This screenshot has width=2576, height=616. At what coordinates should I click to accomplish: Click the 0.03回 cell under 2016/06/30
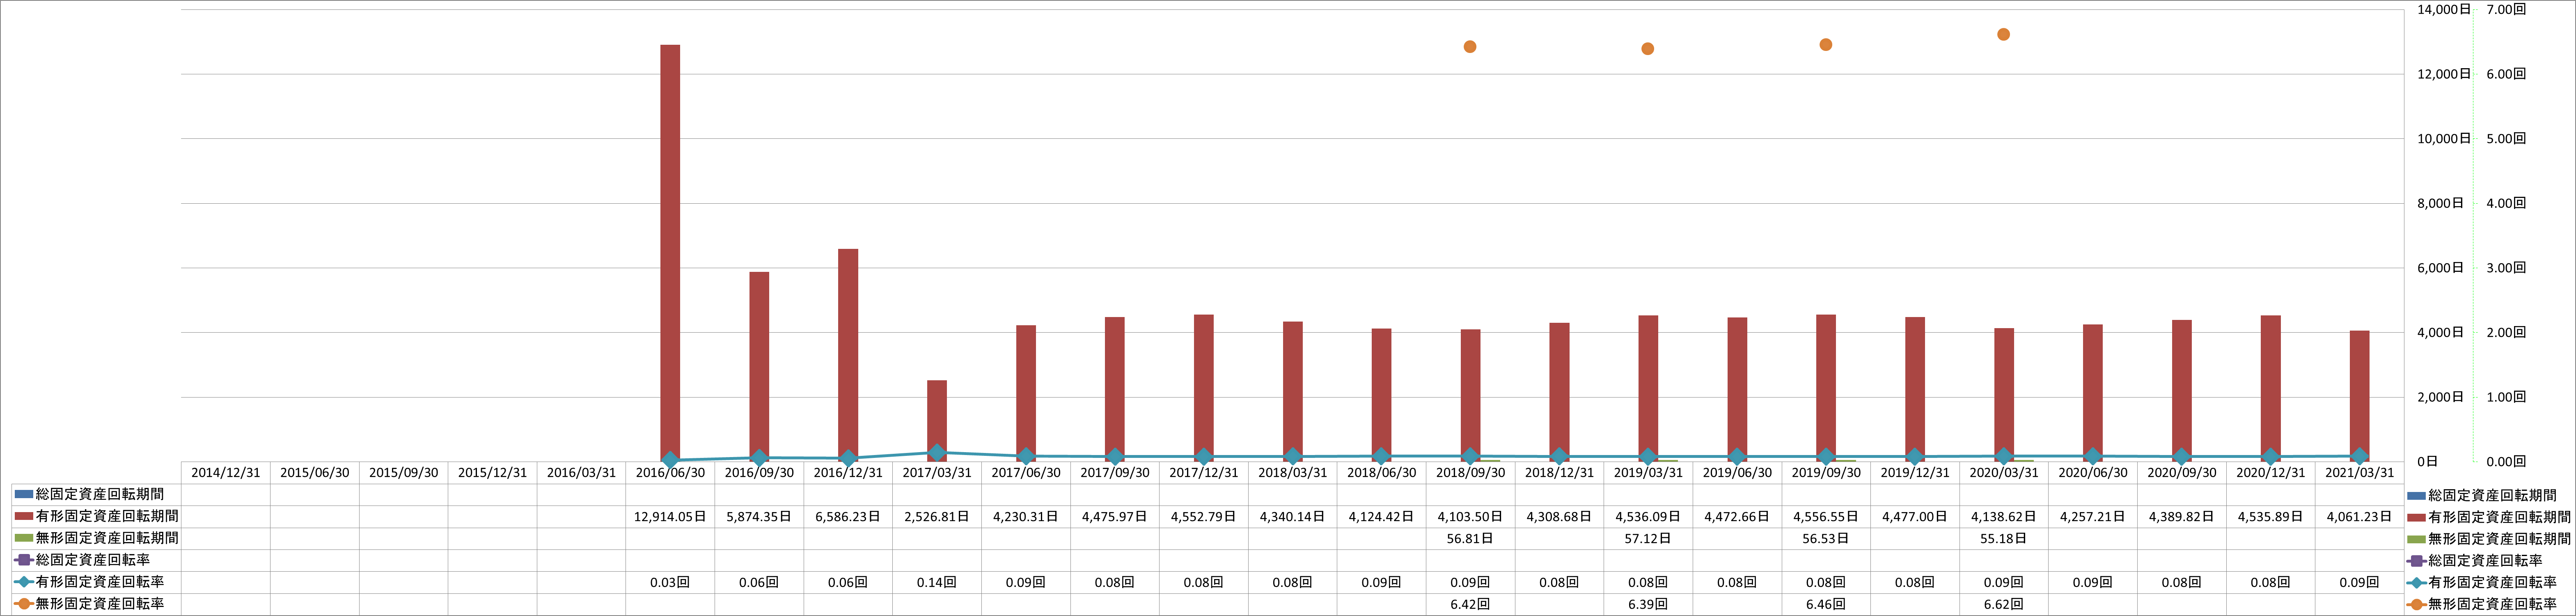(670, 582)
